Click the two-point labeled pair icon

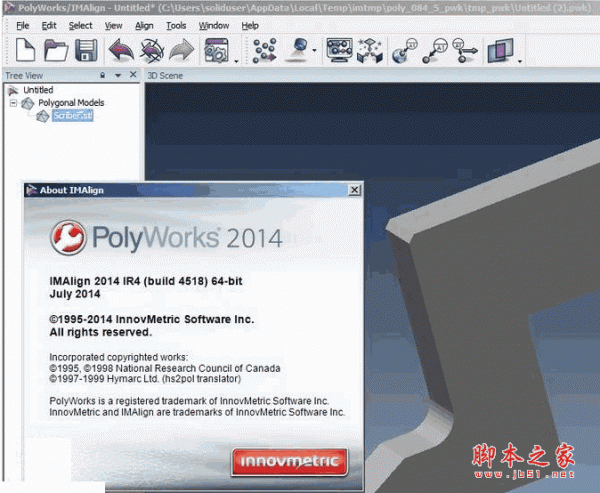tap(435, 51)
